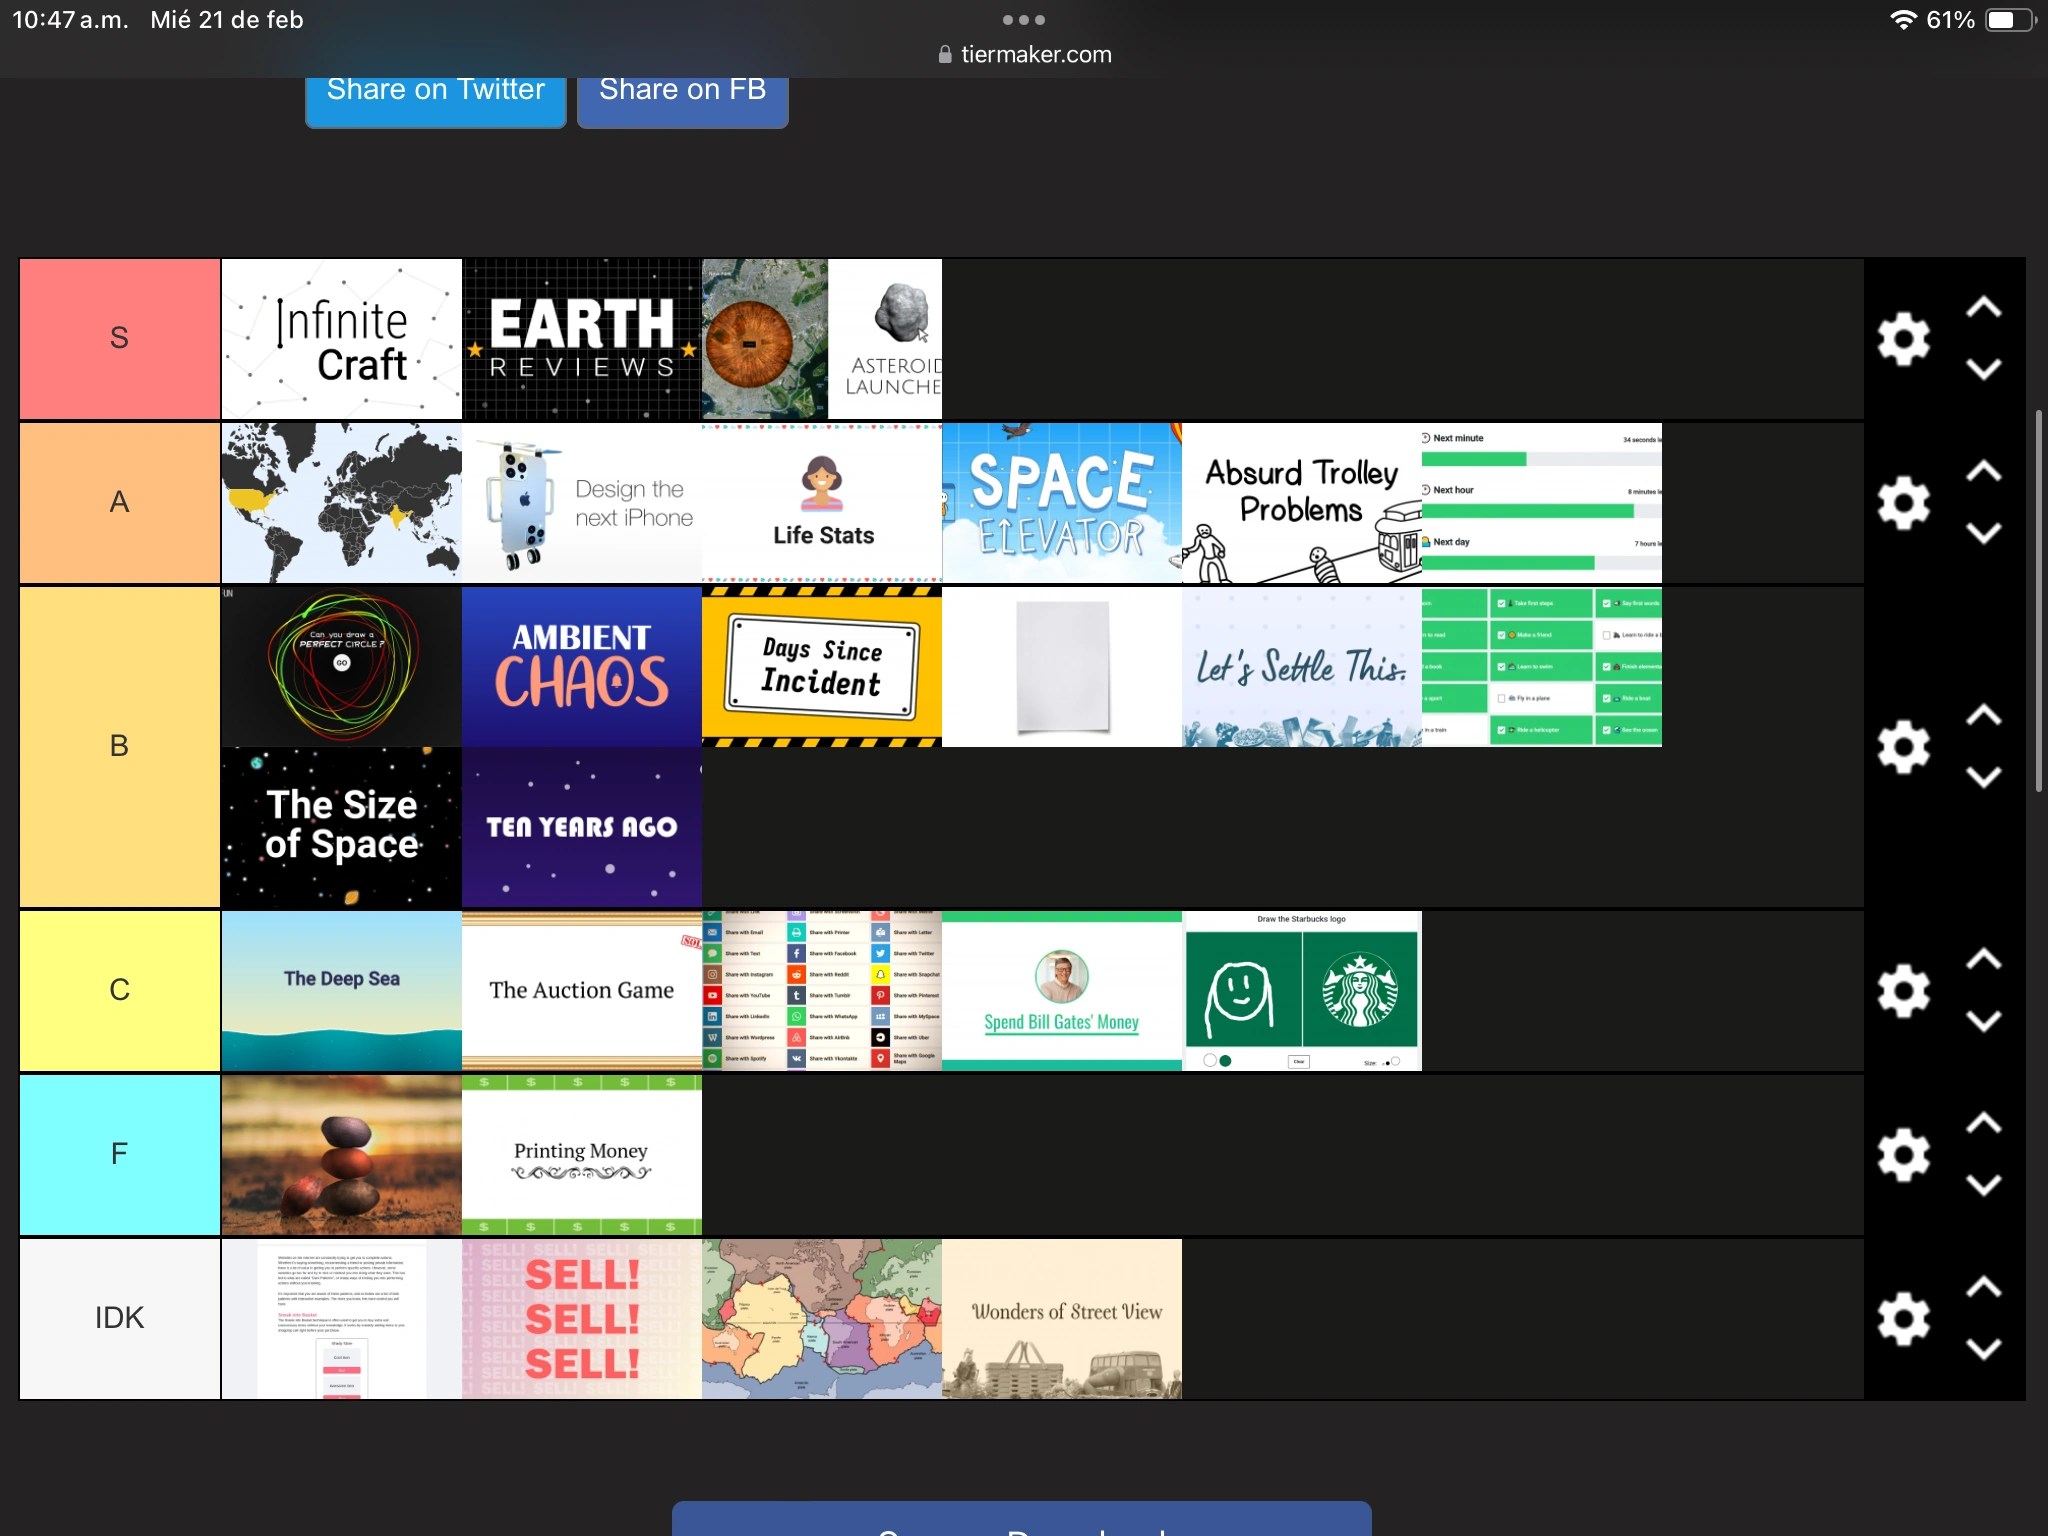Select the red S tier label
Viewport: 2048px width, 1536px height.
point(120,339)
